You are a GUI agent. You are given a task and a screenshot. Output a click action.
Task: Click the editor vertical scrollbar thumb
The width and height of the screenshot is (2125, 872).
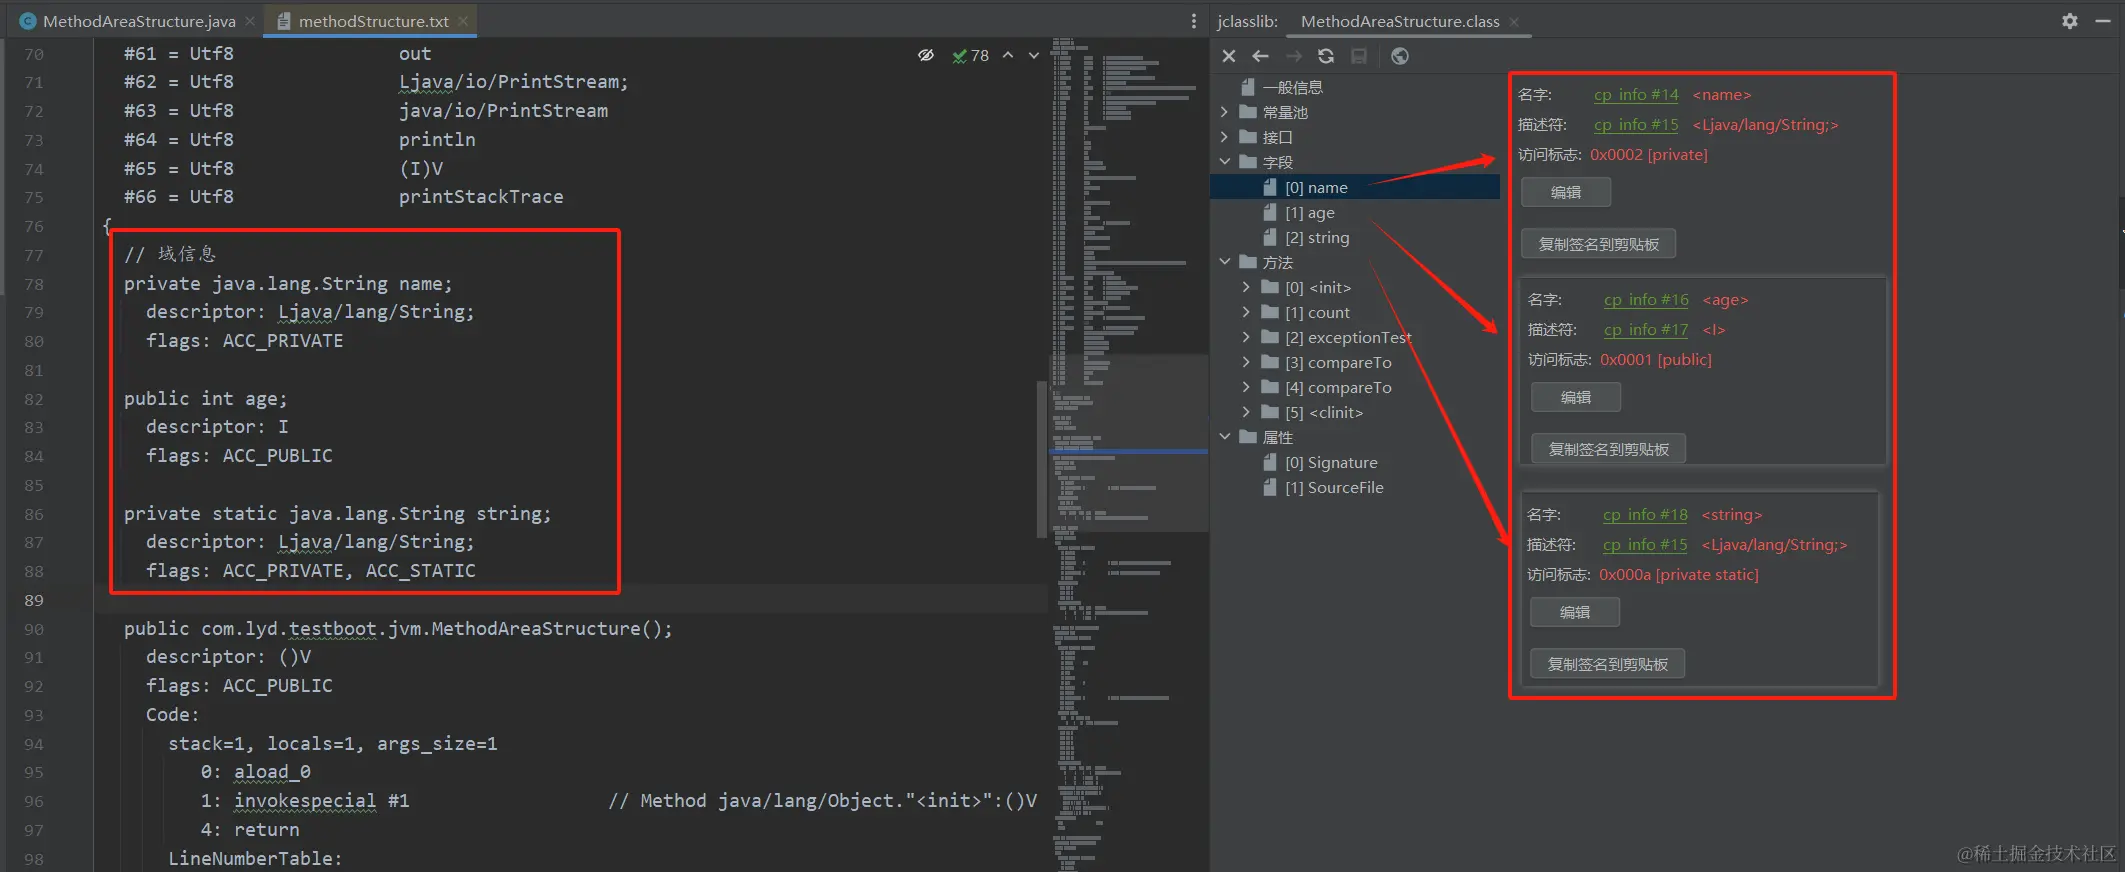pyautogui.click(x=1041, y=460)
